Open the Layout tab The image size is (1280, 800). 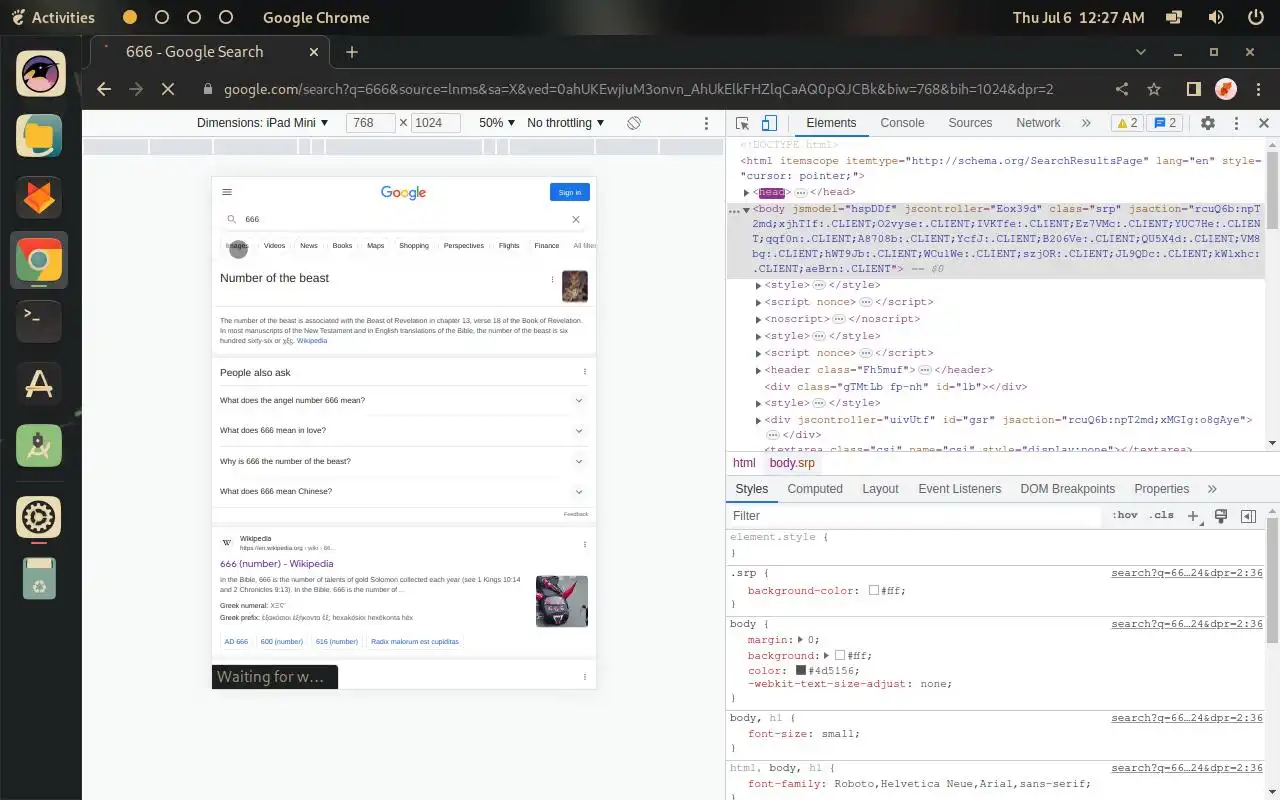(880, 489)
